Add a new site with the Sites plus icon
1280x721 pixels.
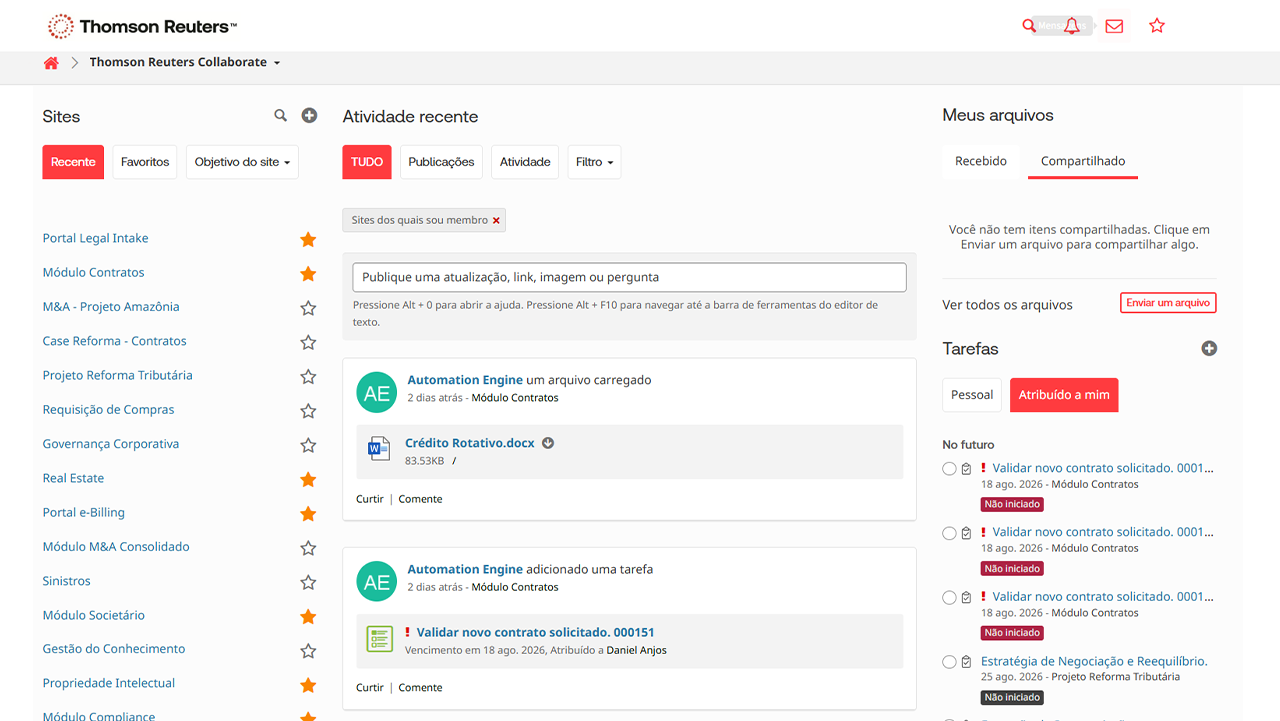[x=310, y=116]
